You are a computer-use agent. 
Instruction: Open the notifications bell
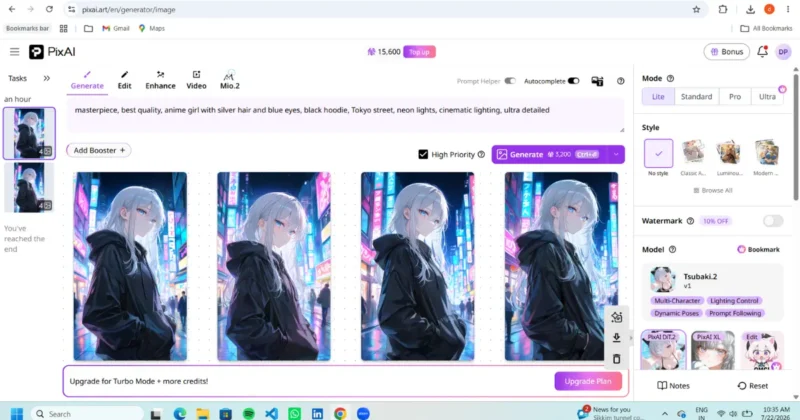[762, 52]
